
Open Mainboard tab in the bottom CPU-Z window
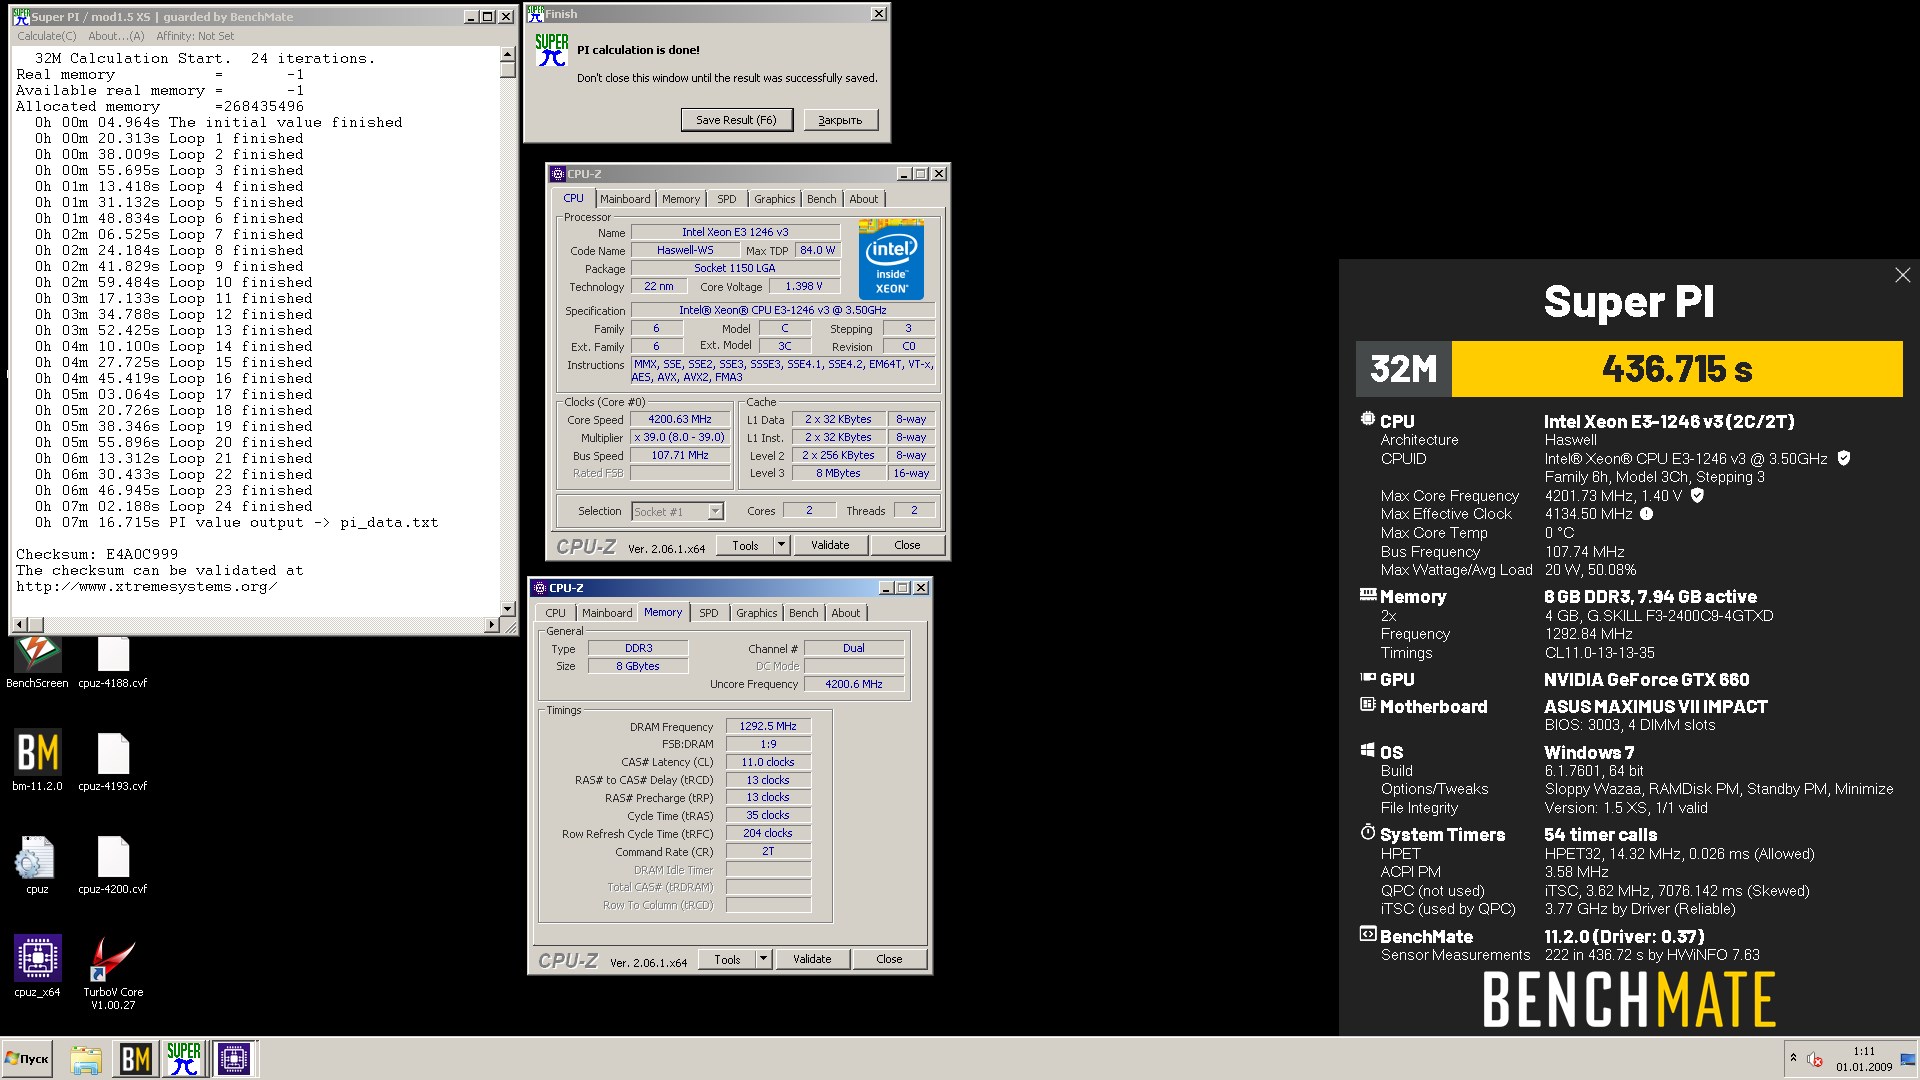[x=607, y=613]
